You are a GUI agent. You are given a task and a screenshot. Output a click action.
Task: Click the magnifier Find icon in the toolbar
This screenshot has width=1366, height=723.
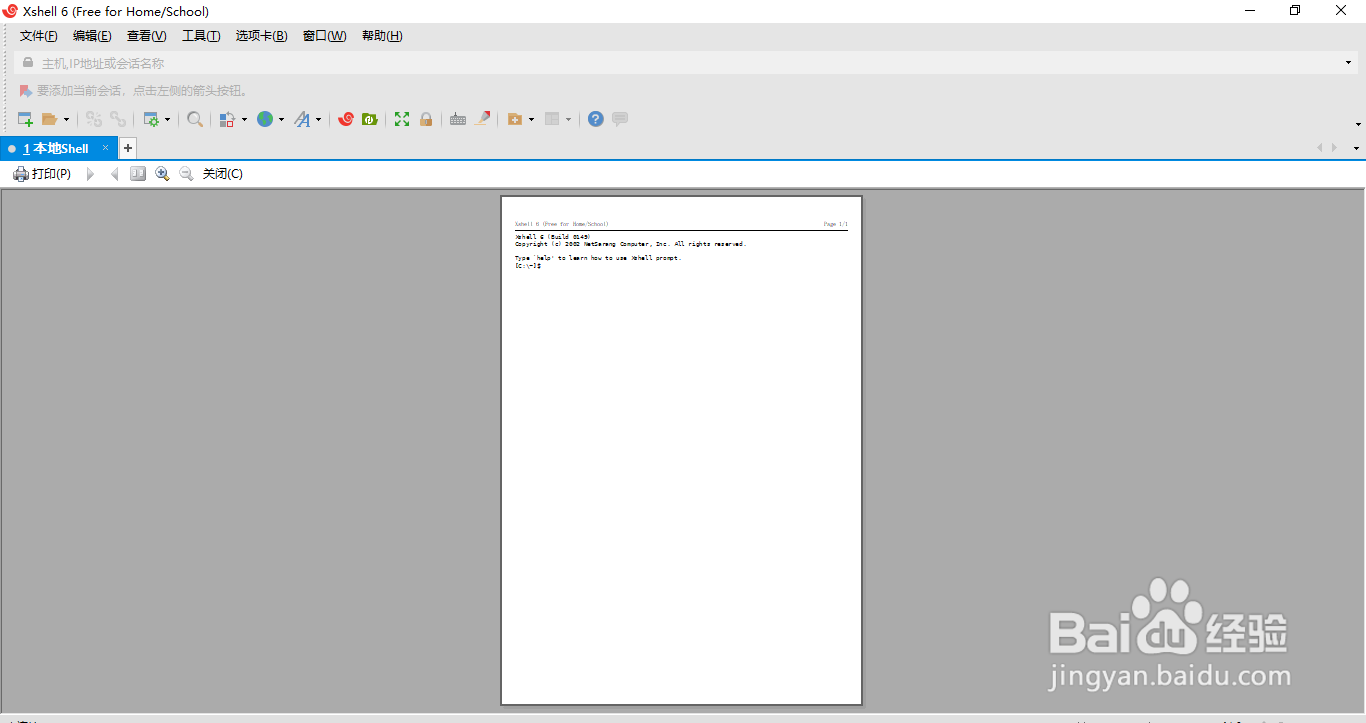(x=195, y=119)
